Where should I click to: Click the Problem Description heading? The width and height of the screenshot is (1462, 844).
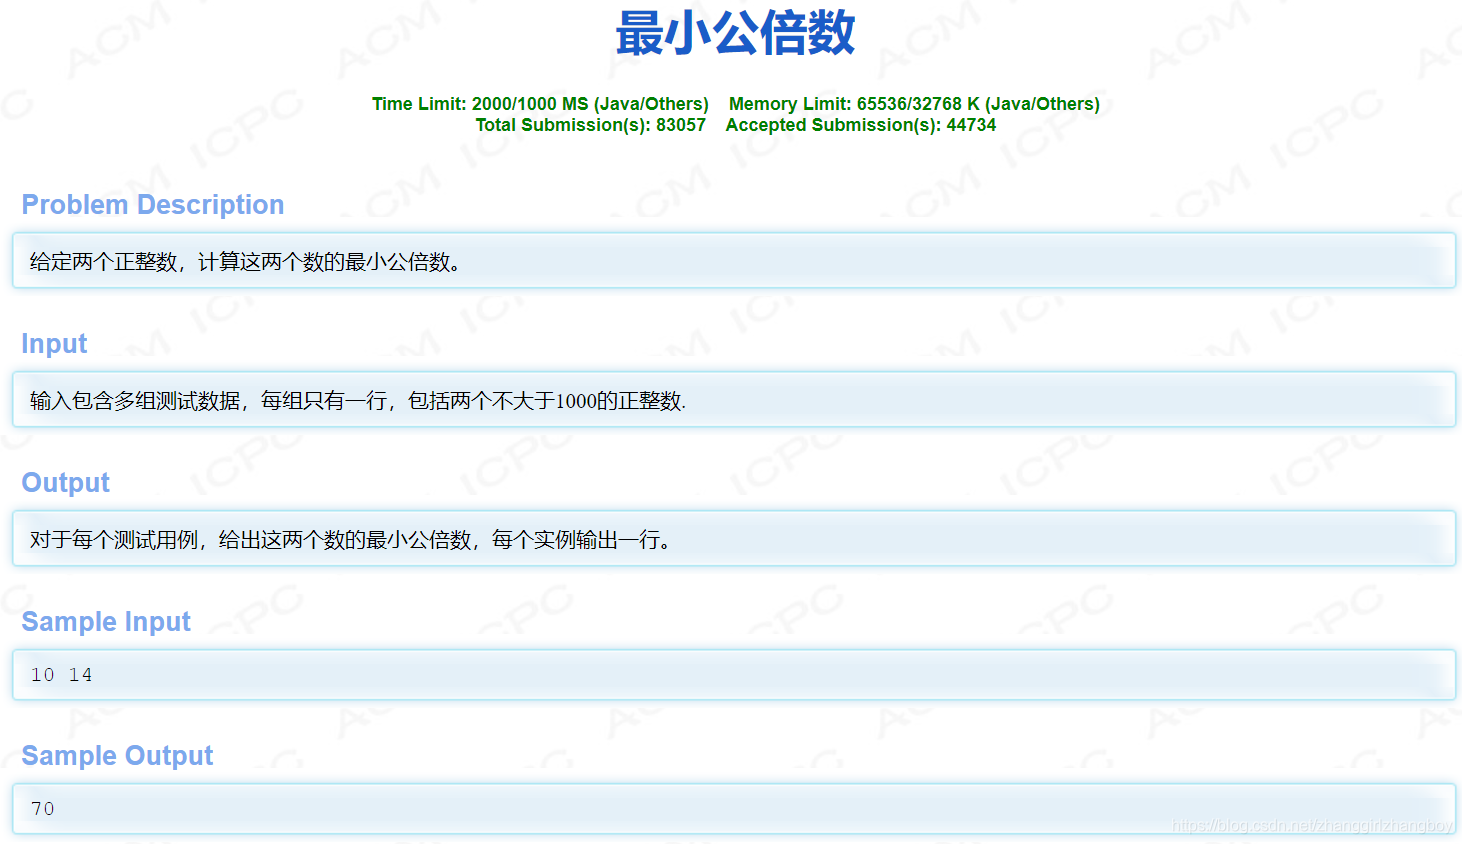pos(153,205)
